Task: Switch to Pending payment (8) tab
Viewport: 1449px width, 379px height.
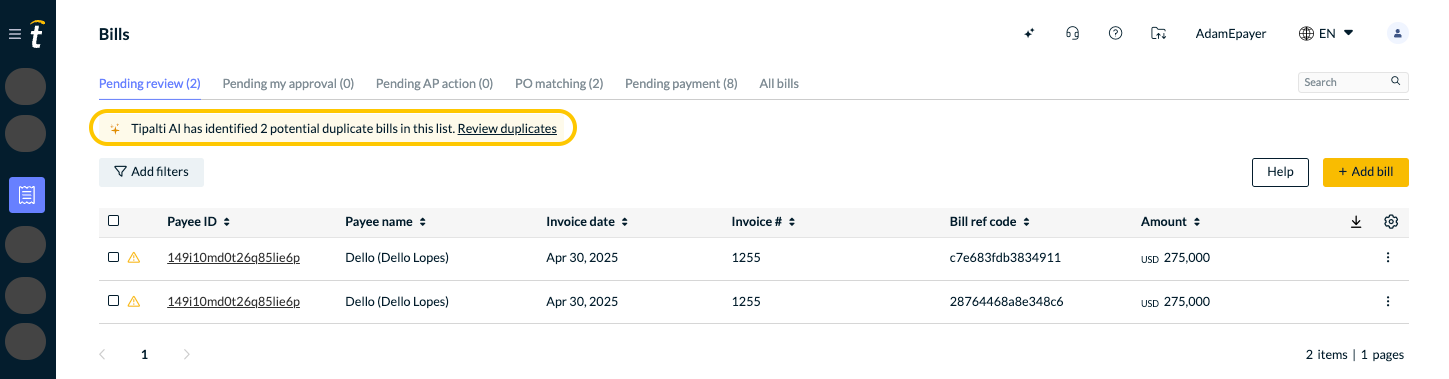Action: click(681, 84)
